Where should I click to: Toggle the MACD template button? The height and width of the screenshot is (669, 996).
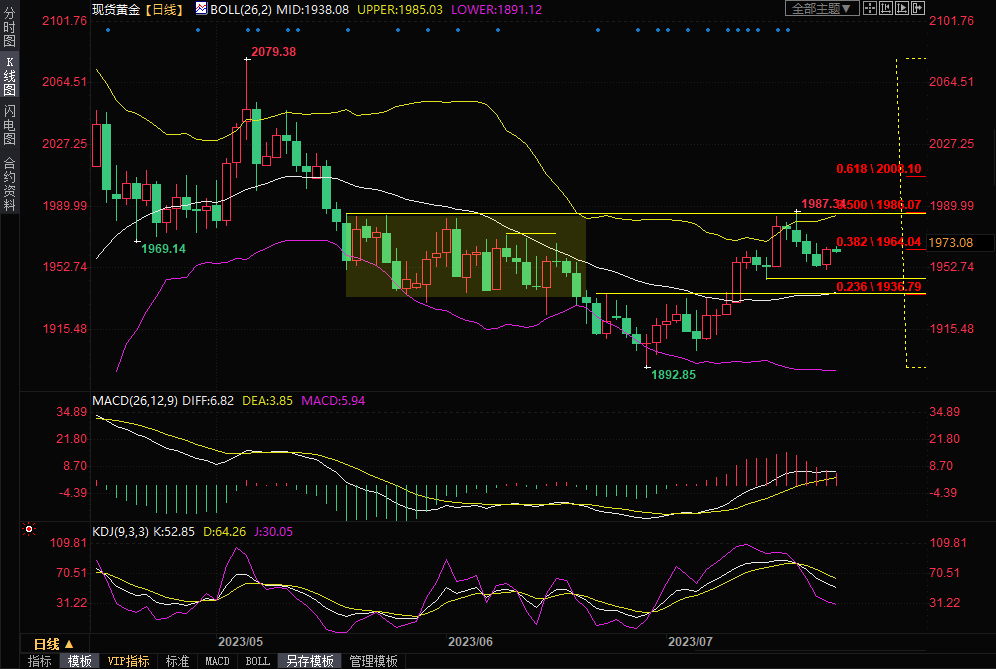pyautogui.click(x=217, y=661)
